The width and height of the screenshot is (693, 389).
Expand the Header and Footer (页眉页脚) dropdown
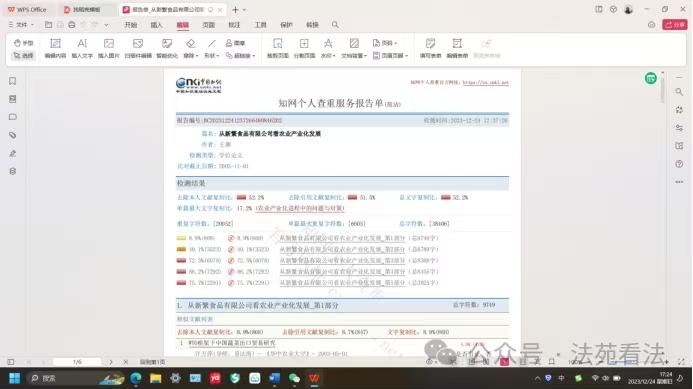[x=391, y=56]
